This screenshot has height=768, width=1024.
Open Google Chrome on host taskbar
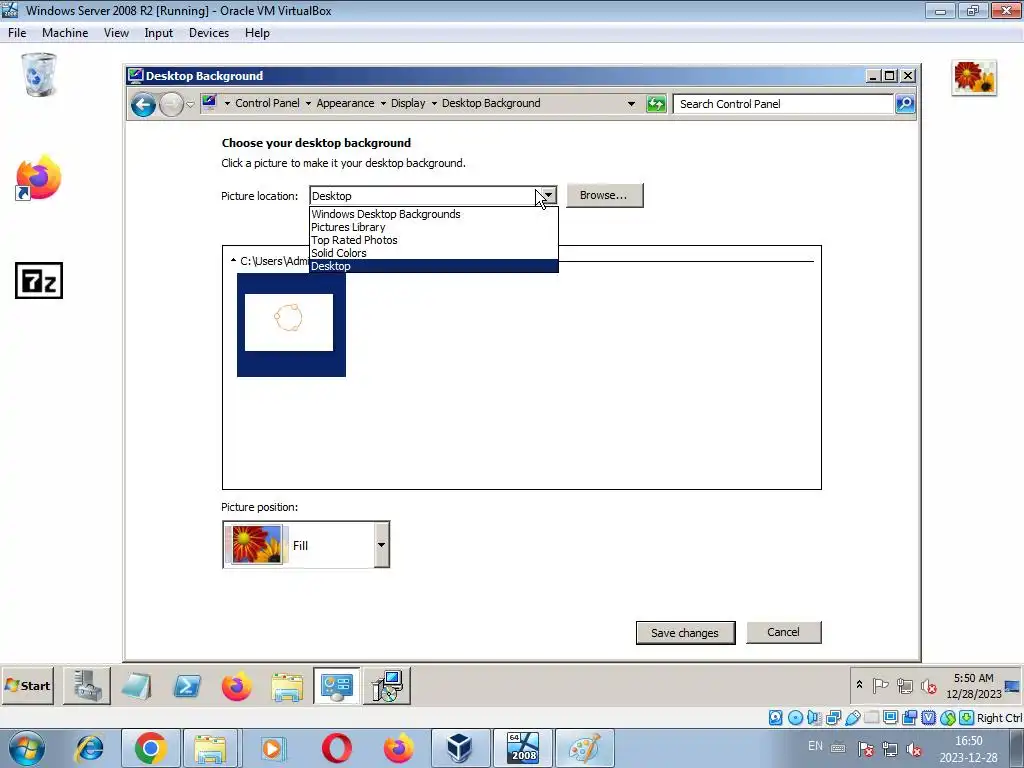pyautogui.click(x=151, y=748)
